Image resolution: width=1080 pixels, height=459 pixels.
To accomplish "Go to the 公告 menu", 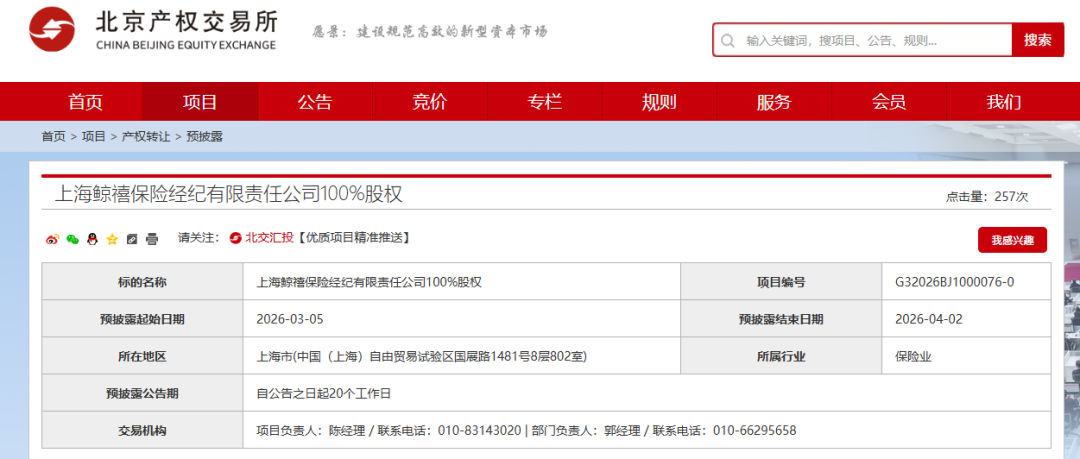I will click(315, 102).
